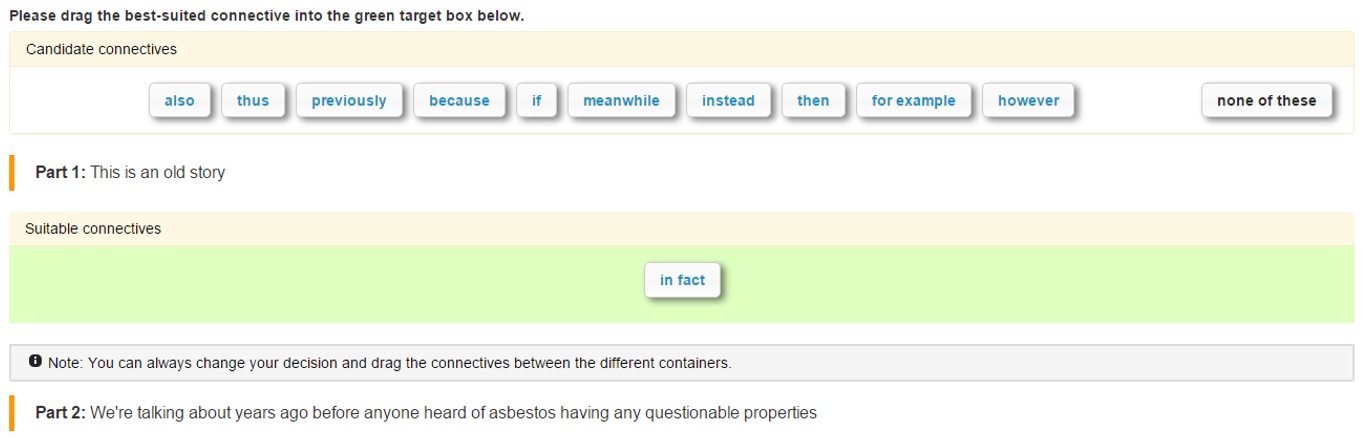Click the 'also' connective chip
The image size is (1370, 443).
point(179,101)
